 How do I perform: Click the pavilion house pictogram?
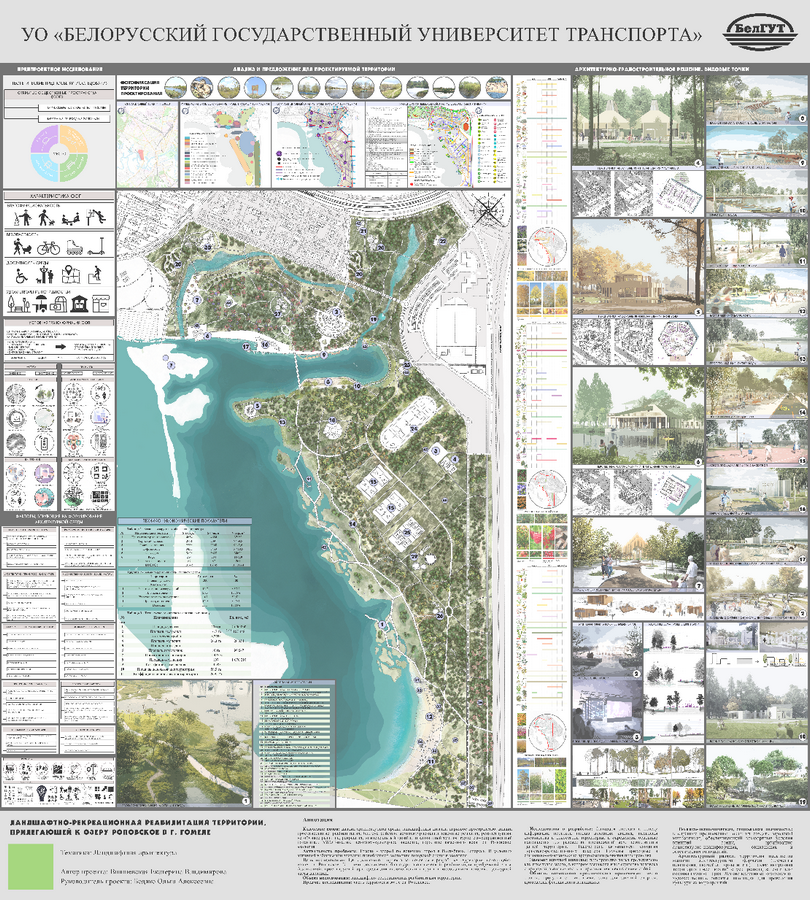pyautogui.click(x=79, y=304)
